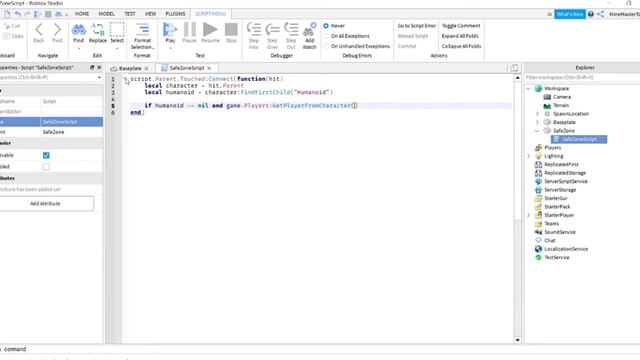Viewport: 640px width, 360px height.
Task: Select On All Exceptions radio
Action: [326, 36]
